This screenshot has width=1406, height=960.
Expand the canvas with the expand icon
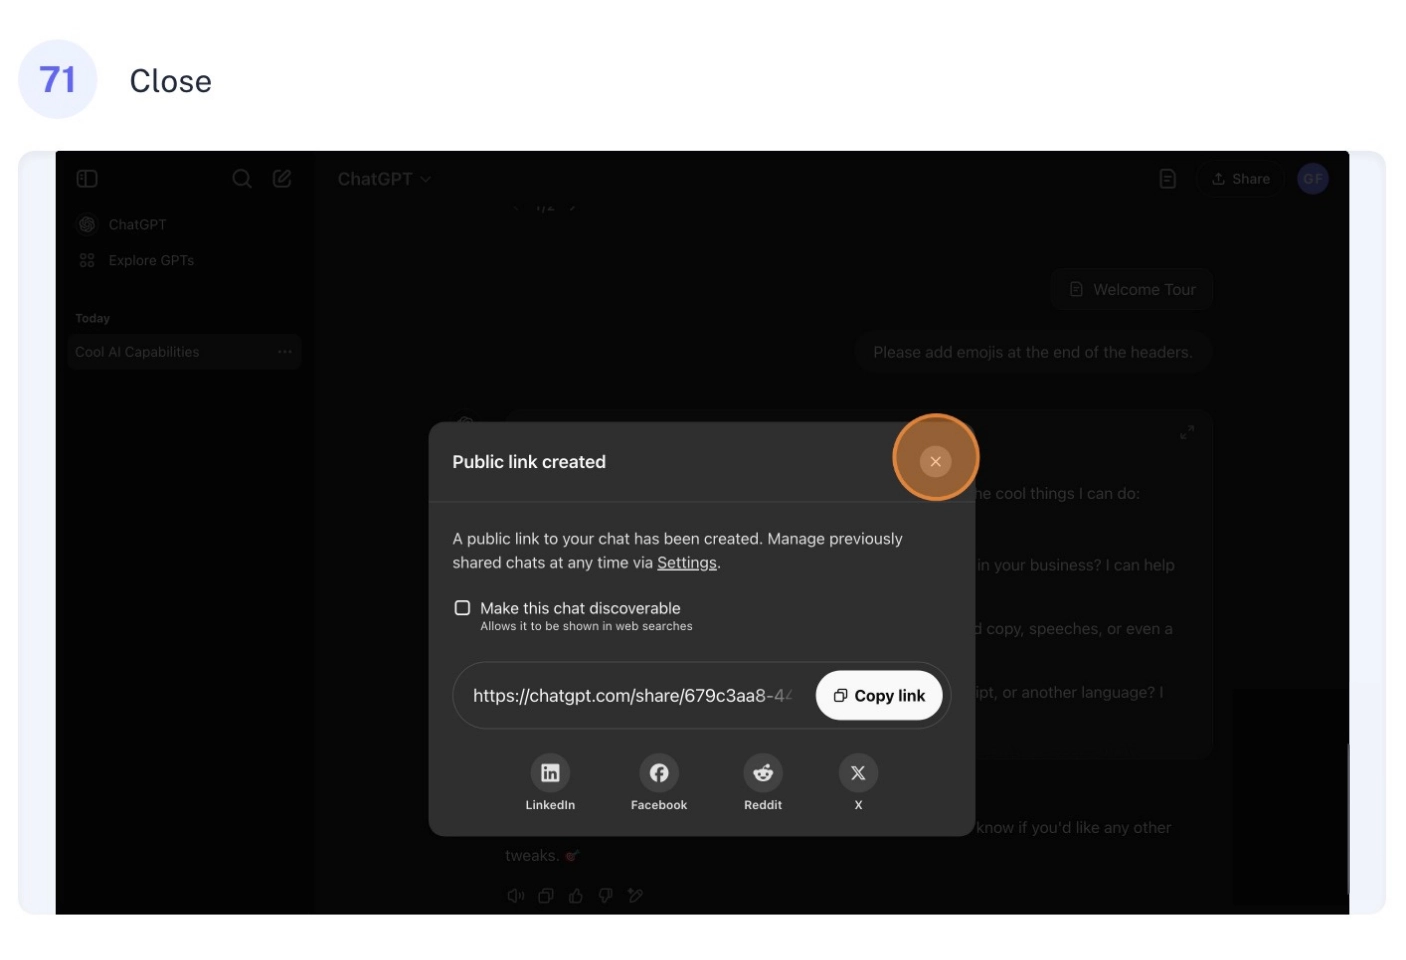1187,432
